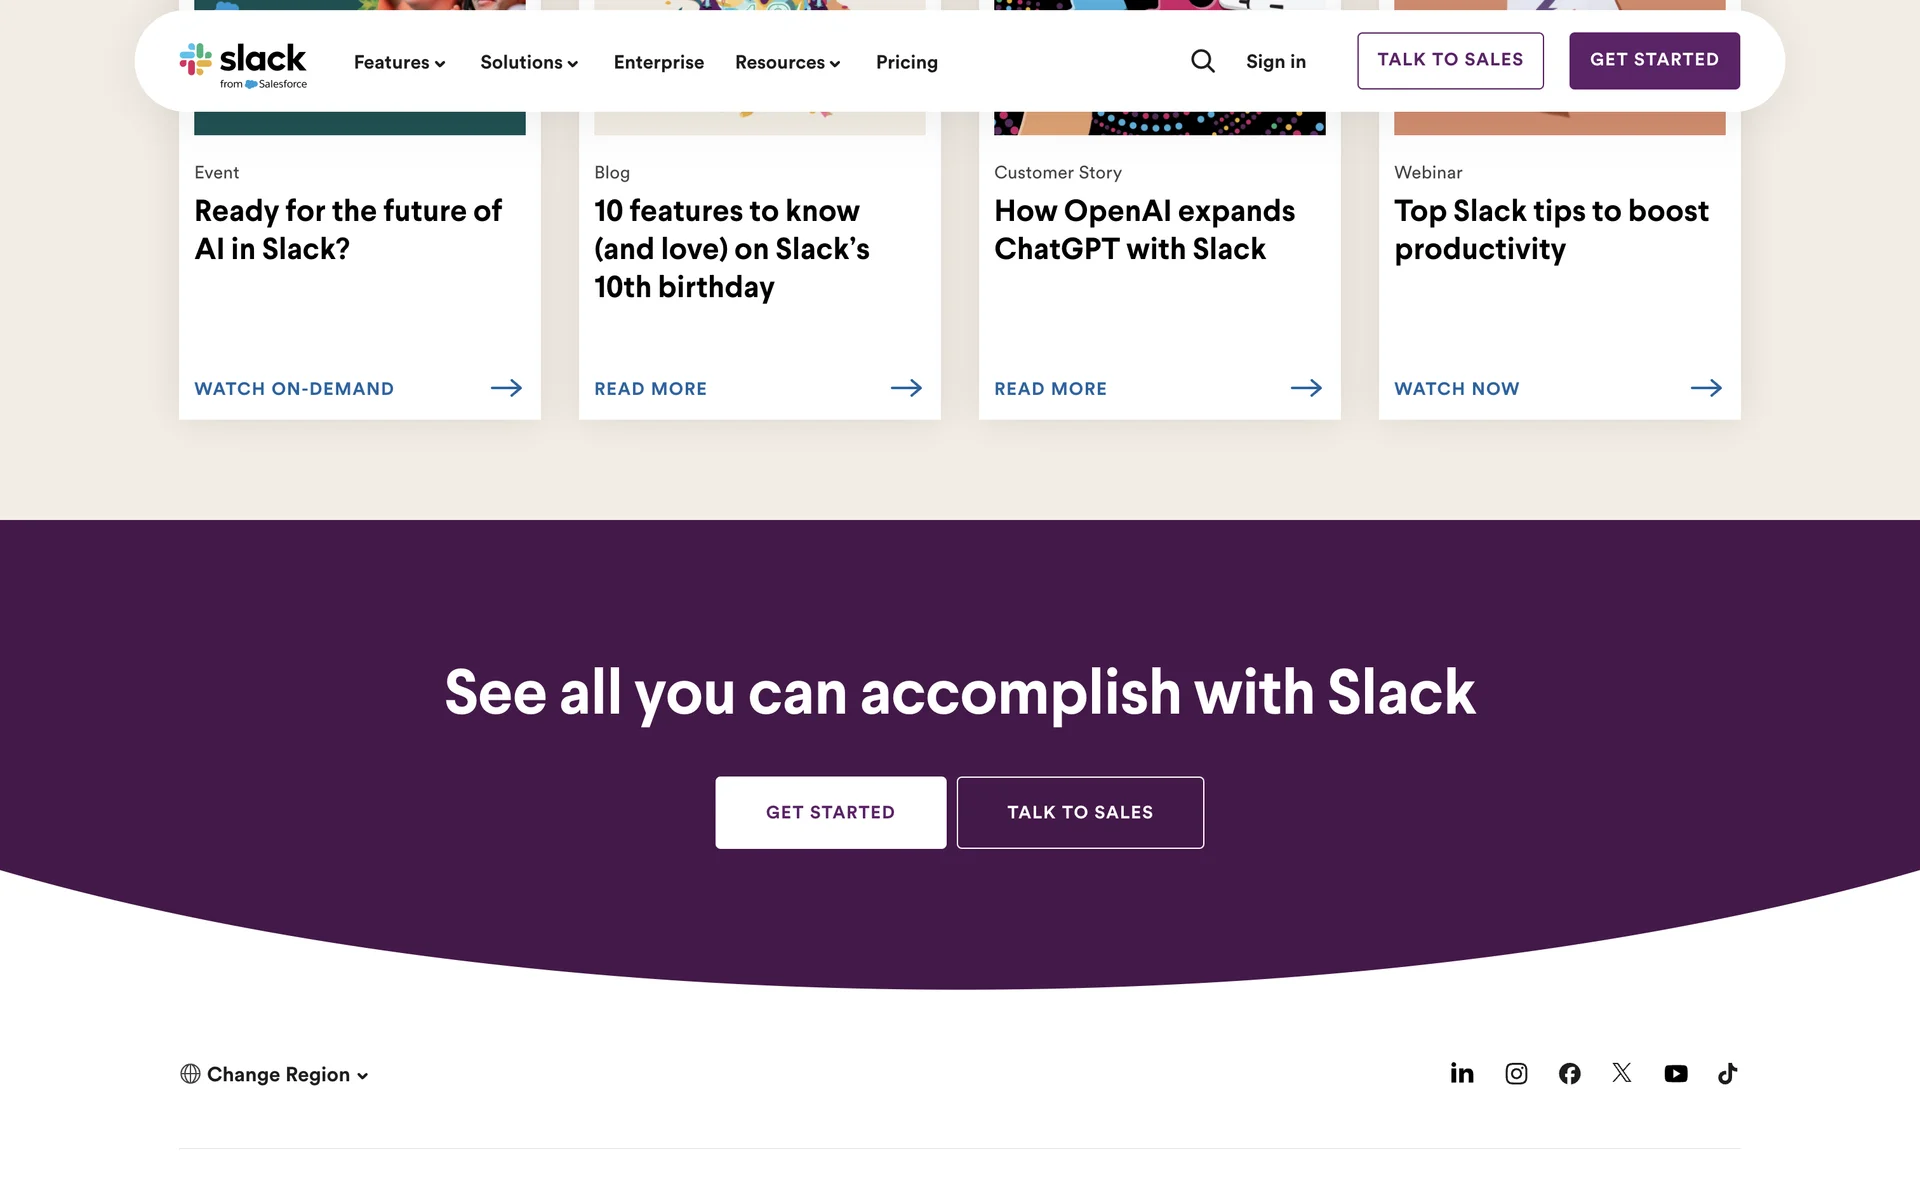The width and height of the screenshot is (1920, 1200).
Task: Expand the Features dropdown menu
Action: tap(399, 62)
